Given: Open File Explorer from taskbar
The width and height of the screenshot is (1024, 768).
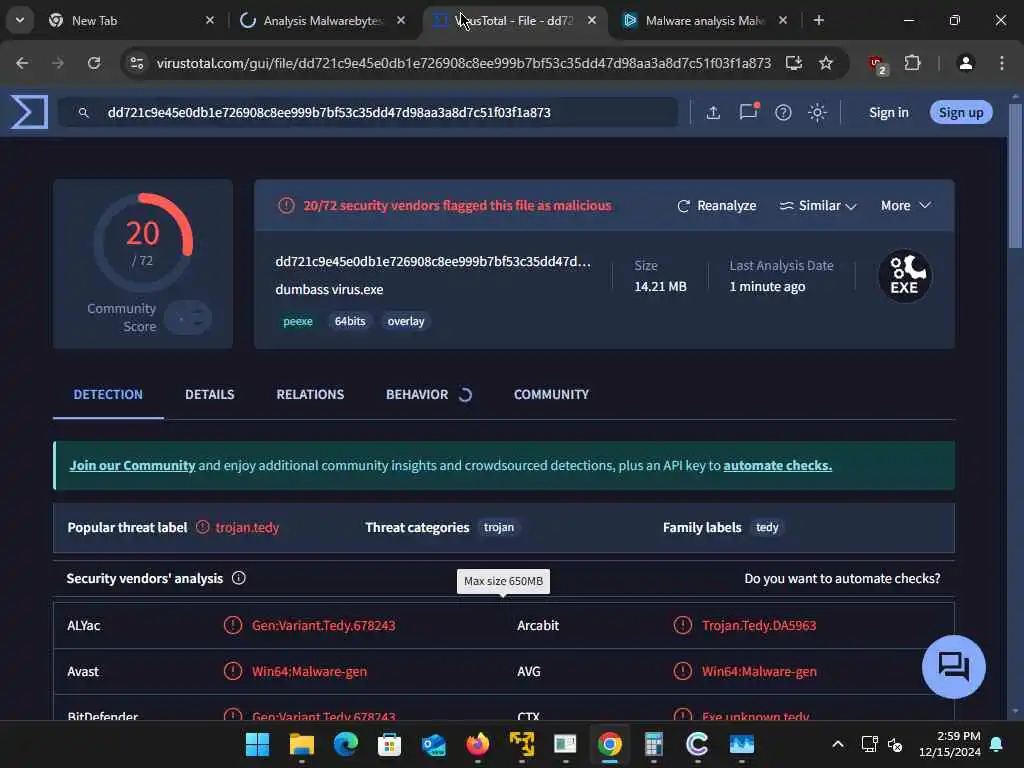Looking at the screenshot, I should tap(302, 744).
